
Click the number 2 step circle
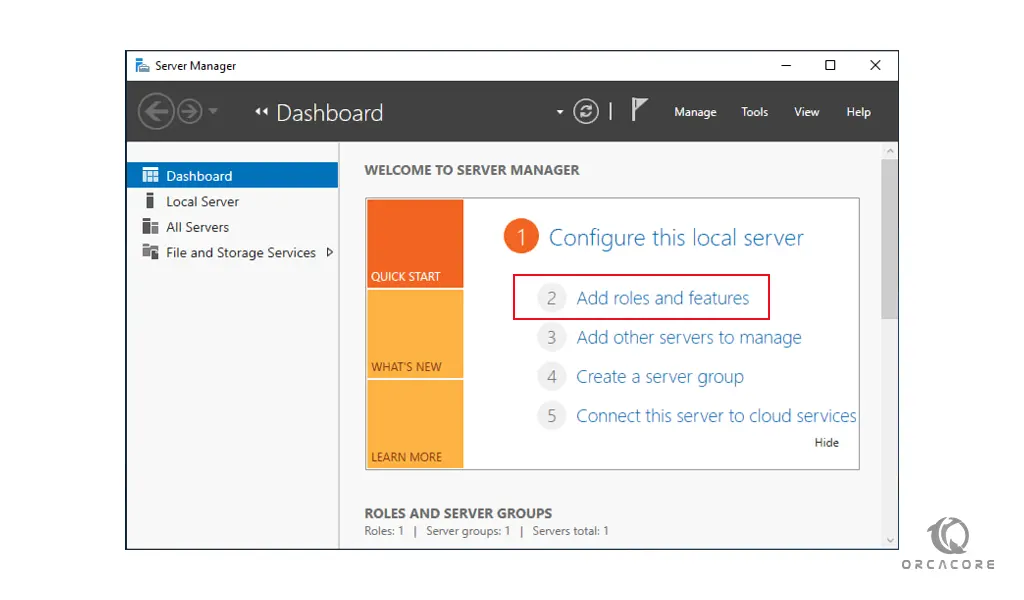[x=552, y=298]
